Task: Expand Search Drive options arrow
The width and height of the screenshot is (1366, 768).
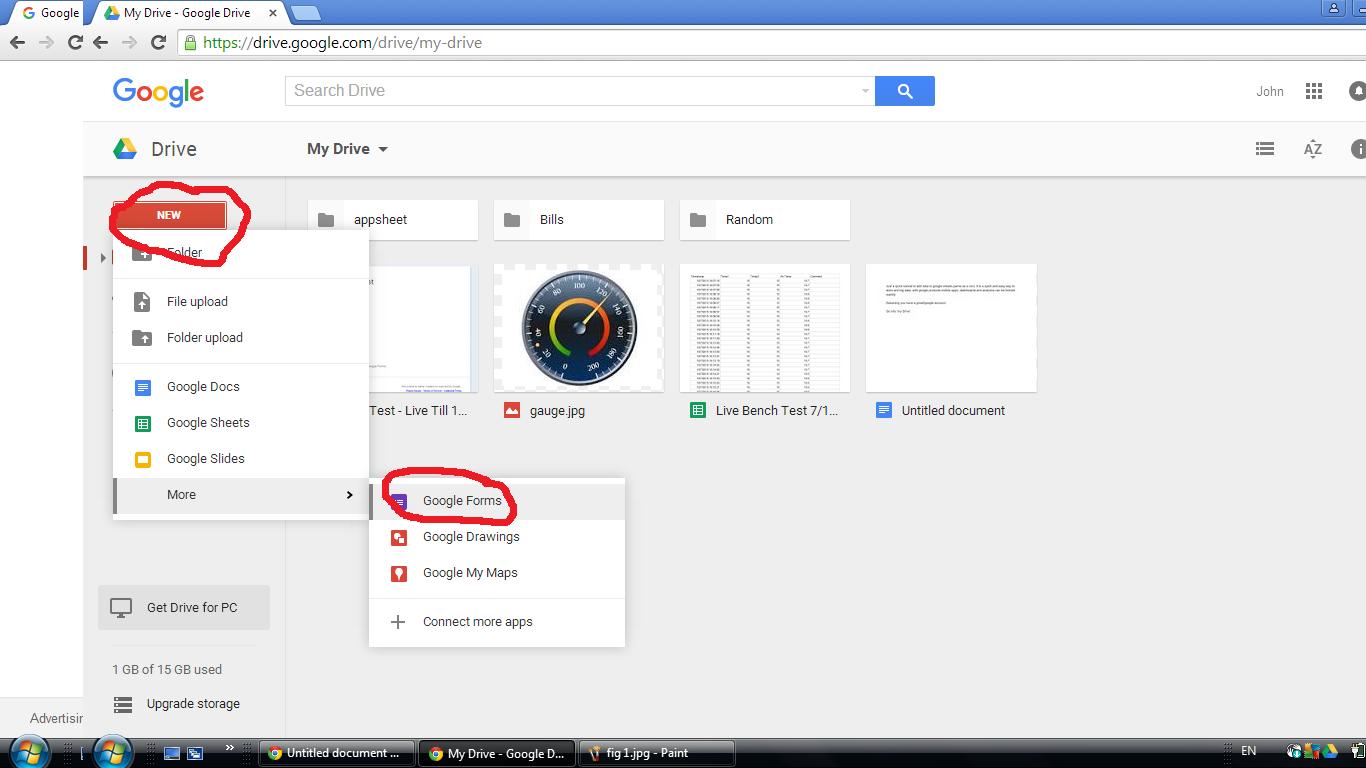Action: (x=865, y=91)
